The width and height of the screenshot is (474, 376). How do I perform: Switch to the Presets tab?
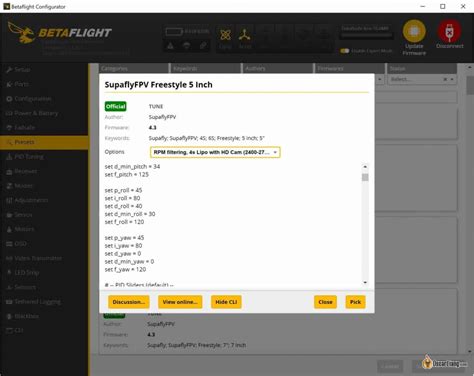(44, 142)
